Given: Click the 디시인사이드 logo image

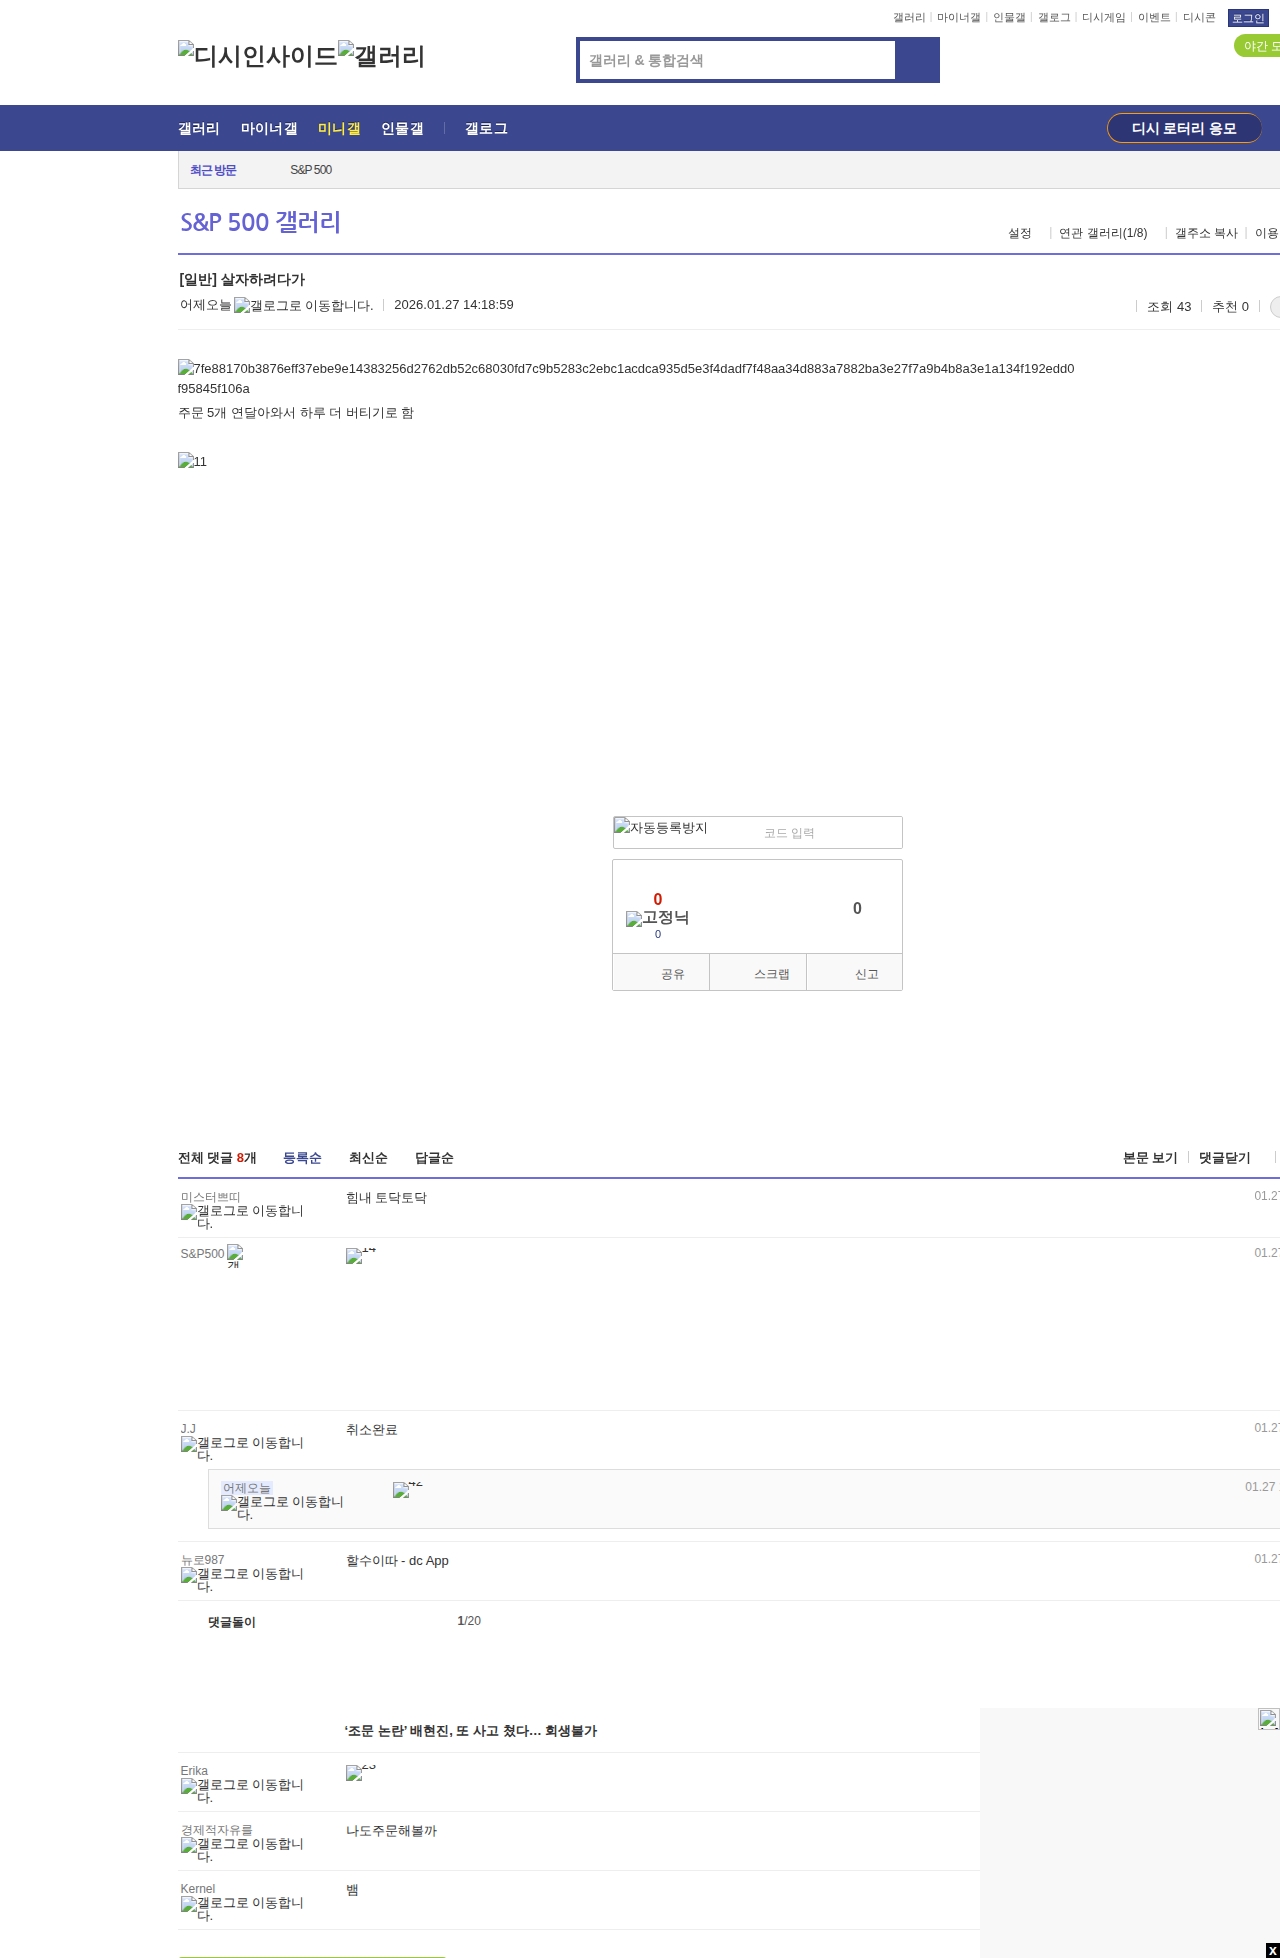Looking at the screenshot, I should [258, 56].
